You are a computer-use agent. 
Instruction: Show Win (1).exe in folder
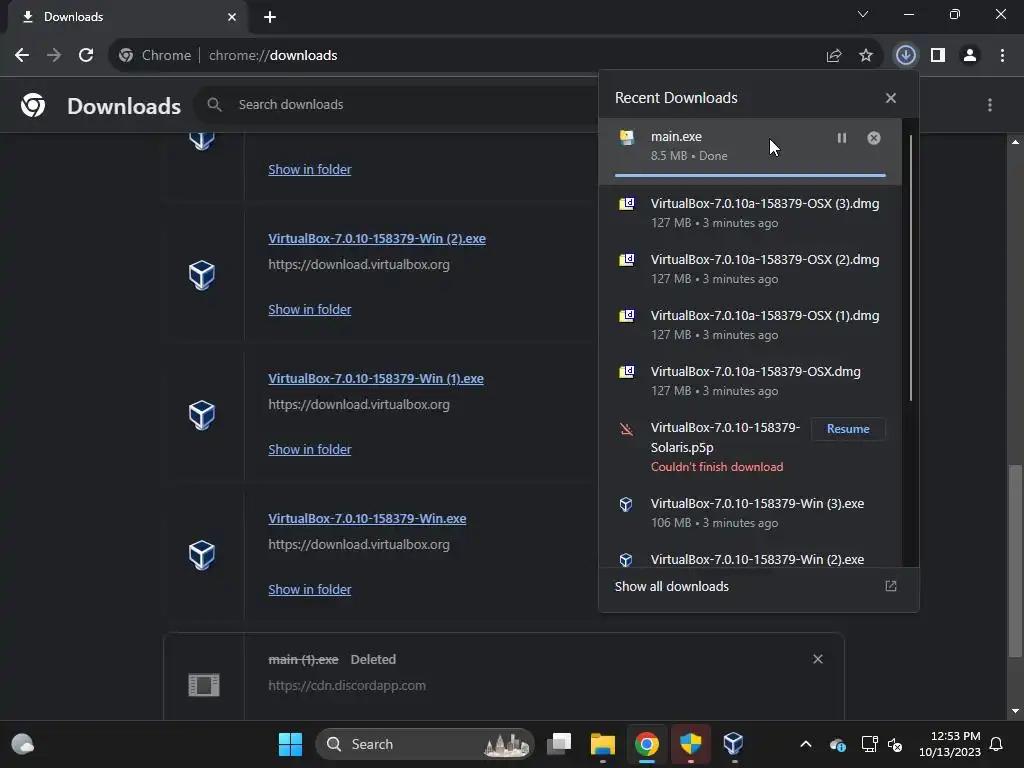point(310,449)
